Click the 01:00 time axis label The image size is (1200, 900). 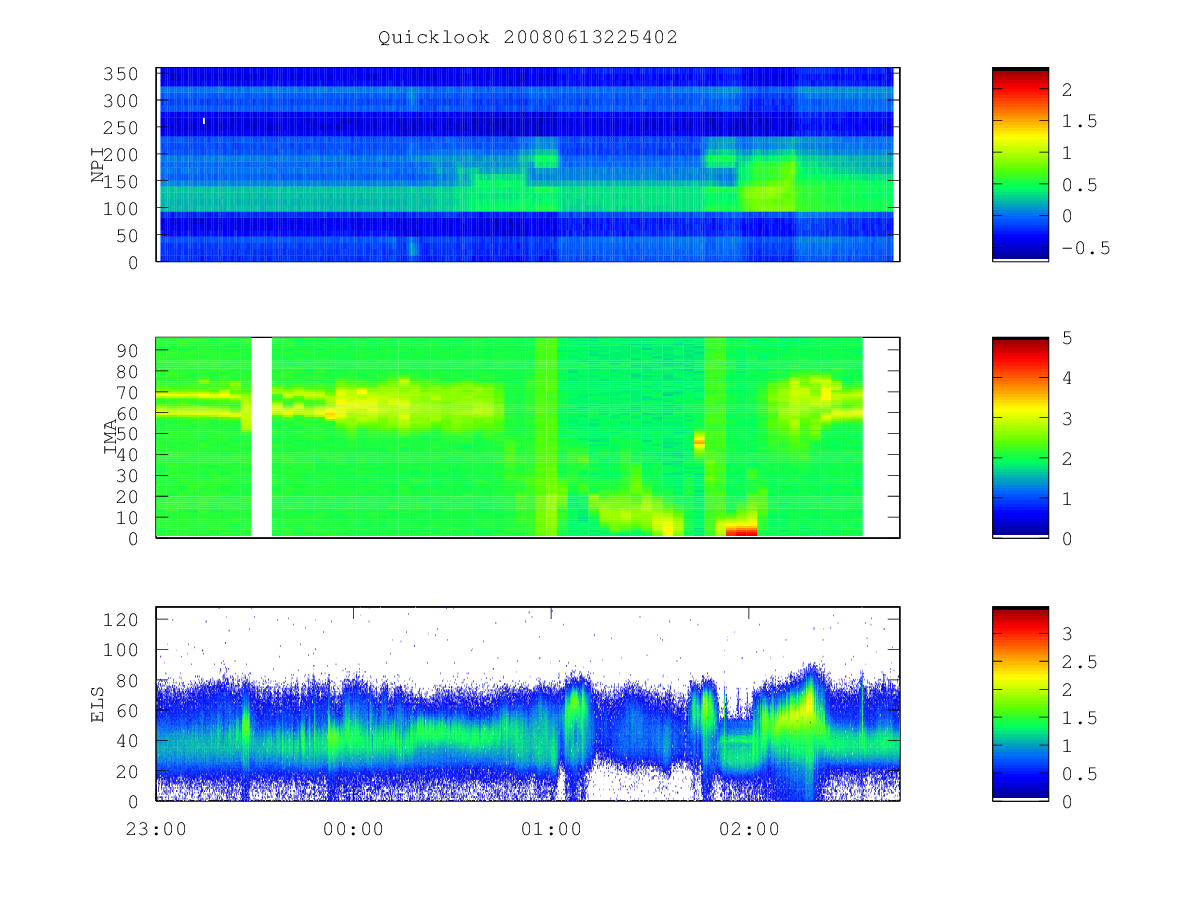[x=552, y=830]
